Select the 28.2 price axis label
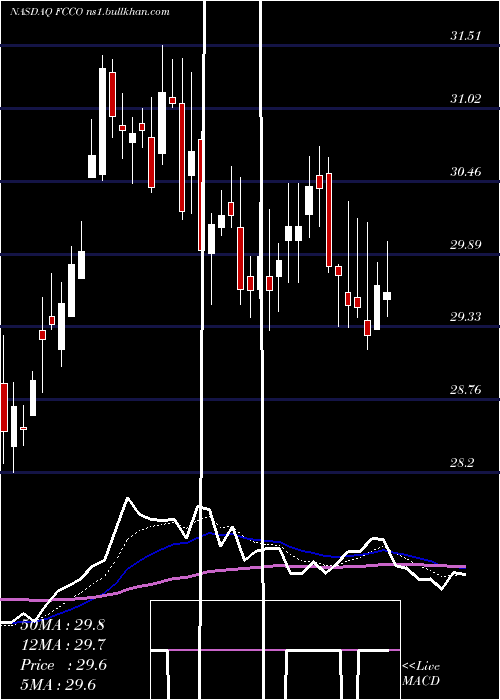The width and height of the screenshot is (500, 700). tap(462, 462)
